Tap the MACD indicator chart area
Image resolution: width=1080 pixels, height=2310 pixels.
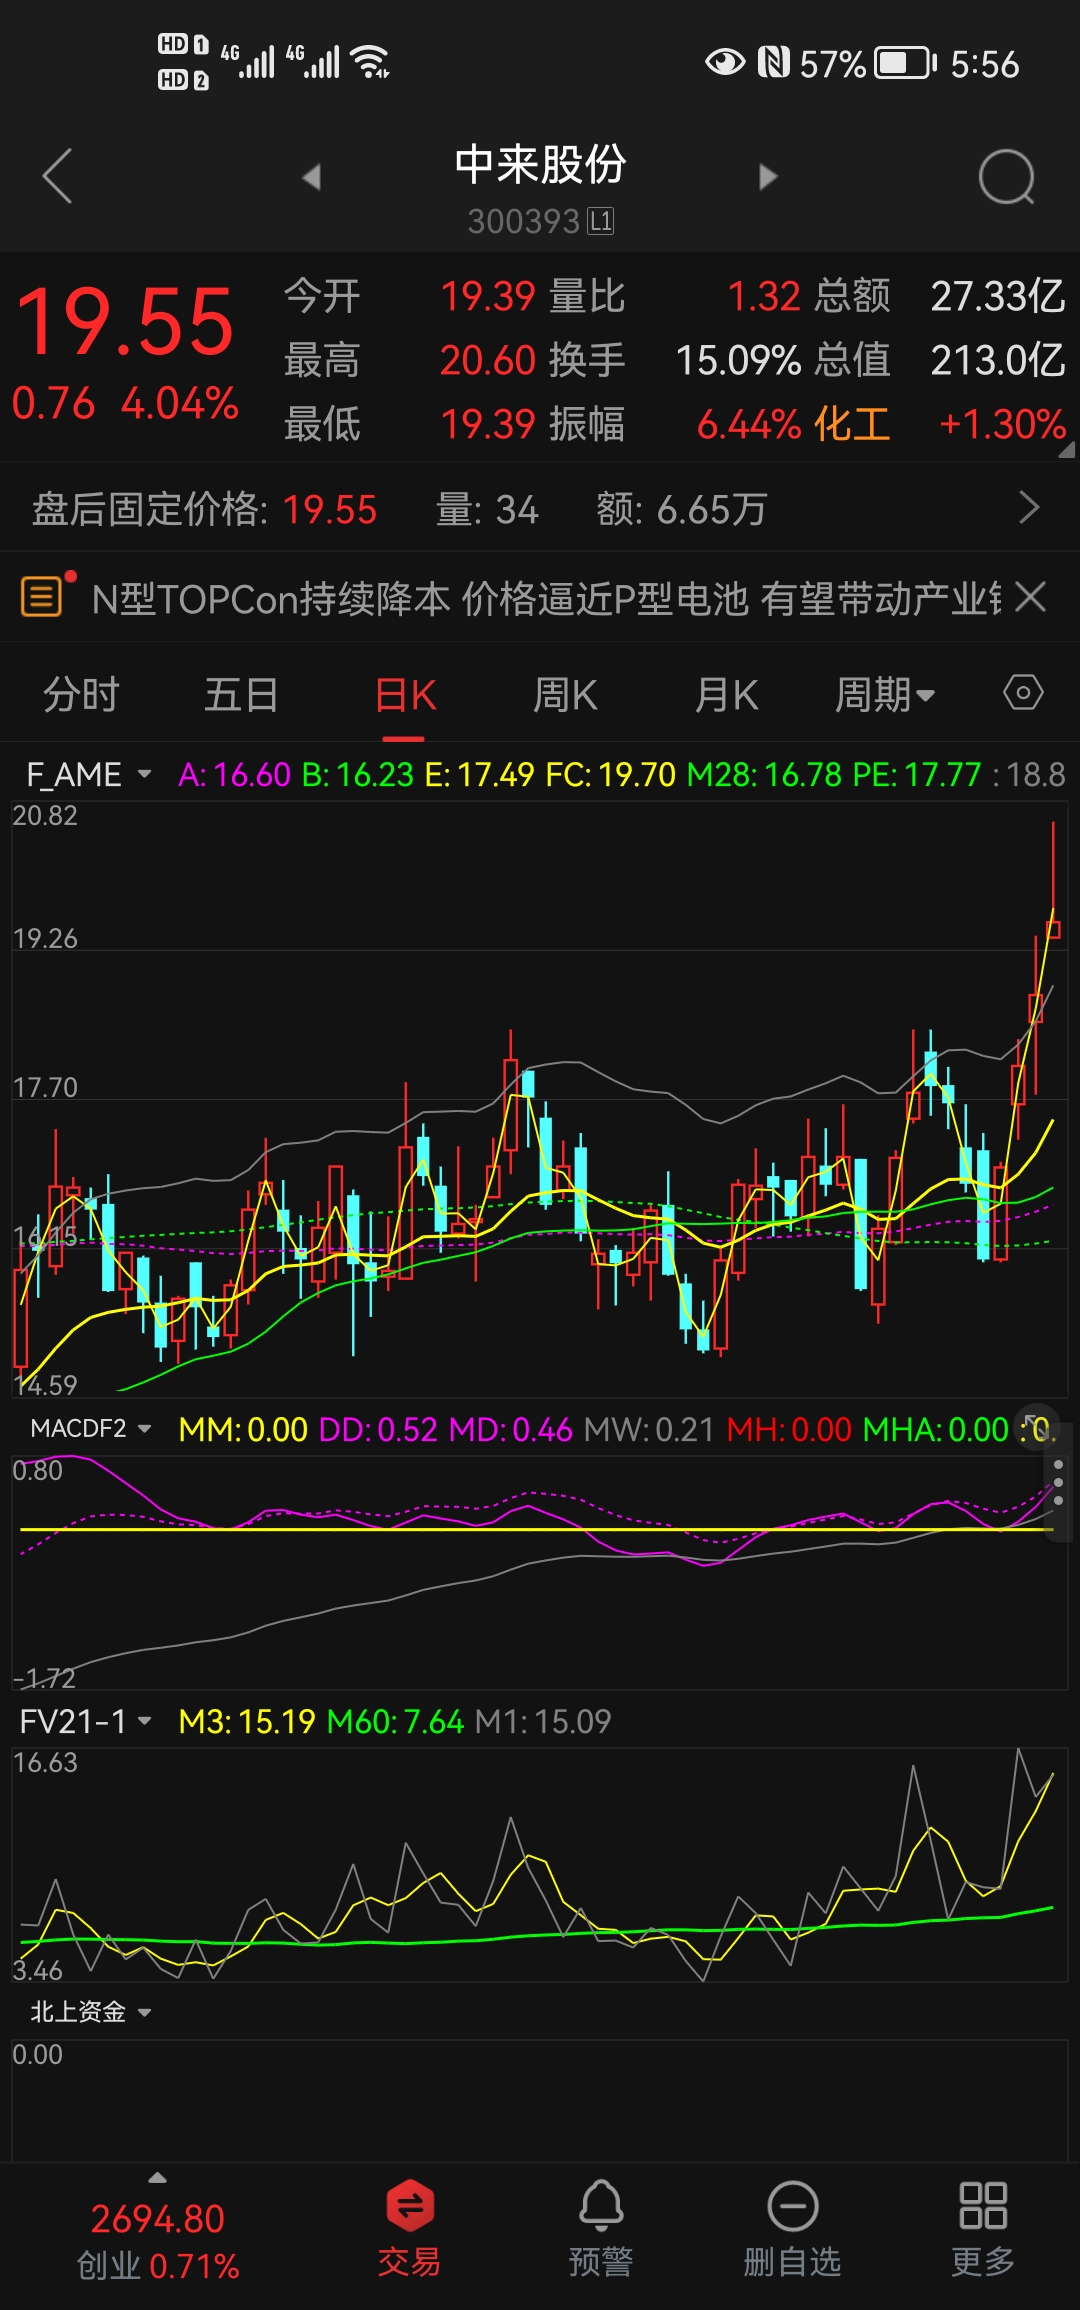tap(540, 1572)
